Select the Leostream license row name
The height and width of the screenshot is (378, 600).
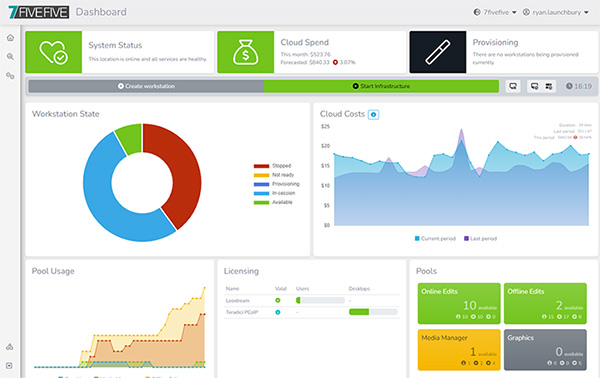click(238, 301)
